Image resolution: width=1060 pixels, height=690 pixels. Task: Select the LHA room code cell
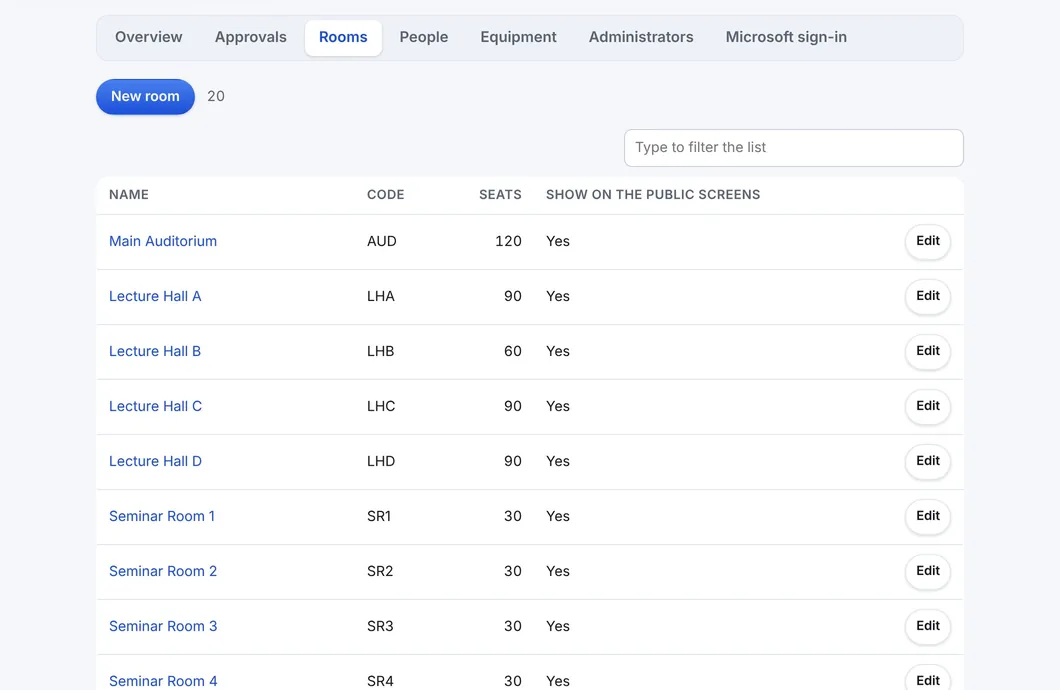tap(381, 296)
